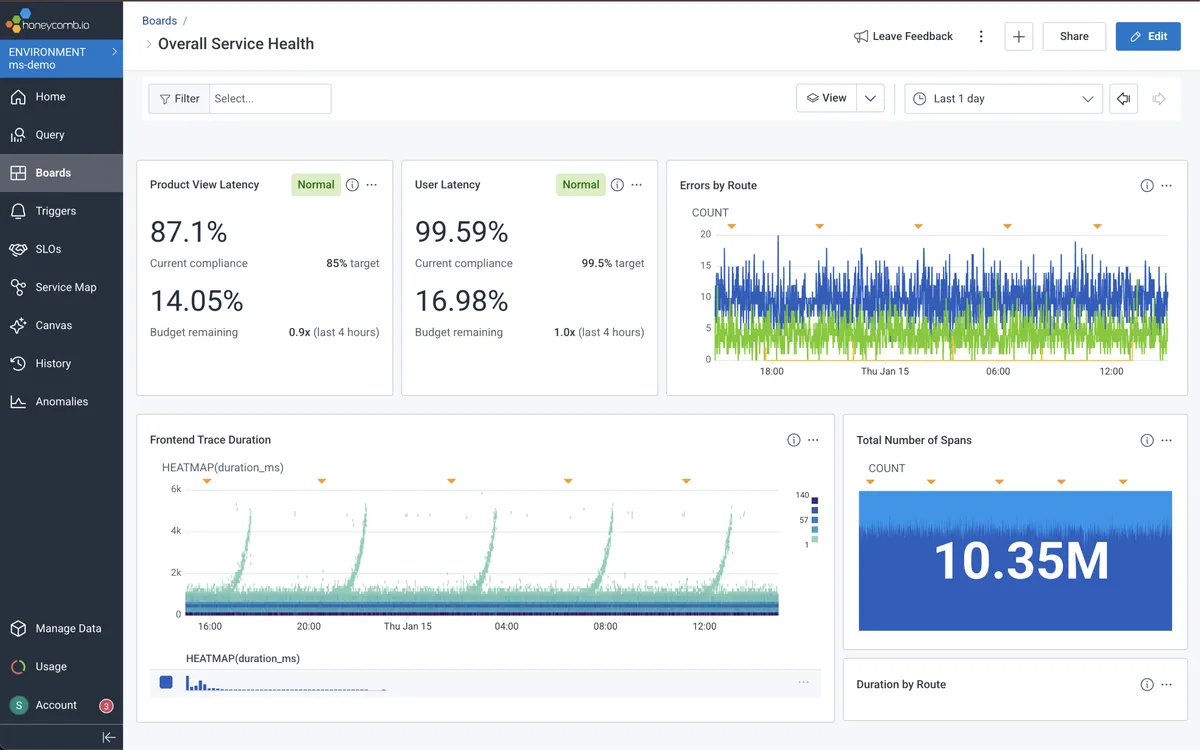
Task: Click the blue heatmap legend swatch
Action: 166,683
